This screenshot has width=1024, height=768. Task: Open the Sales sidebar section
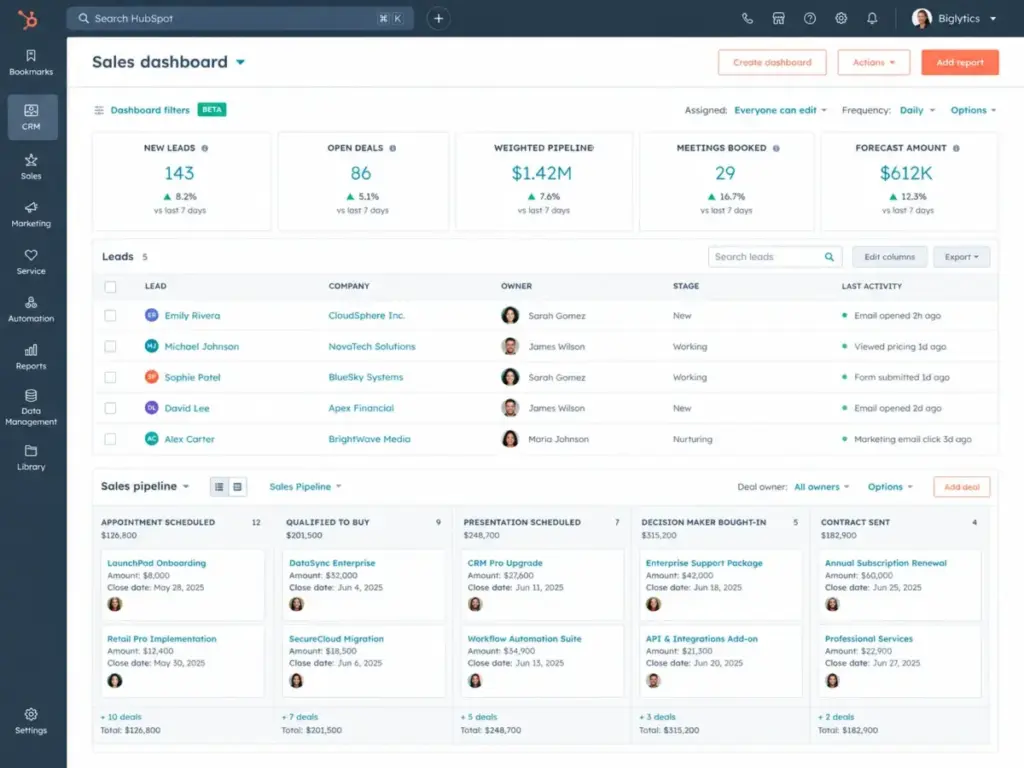tap(31, 167)
